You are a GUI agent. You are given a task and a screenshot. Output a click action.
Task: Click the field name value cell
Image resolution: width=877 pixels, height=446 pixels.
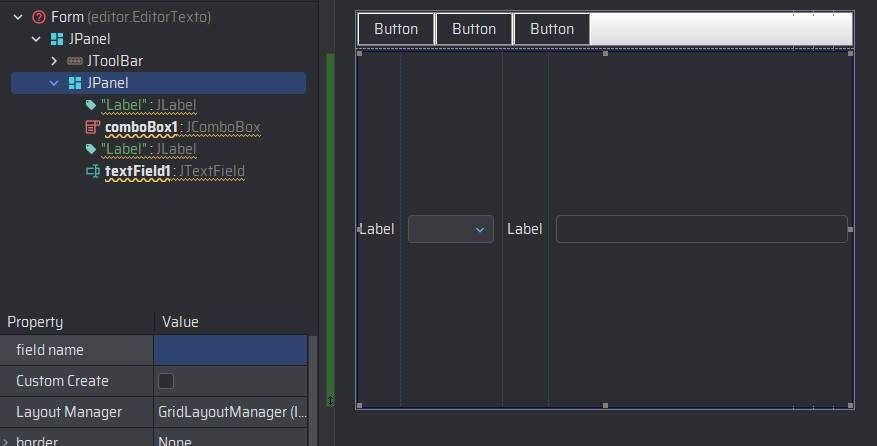tap(230, 350)
